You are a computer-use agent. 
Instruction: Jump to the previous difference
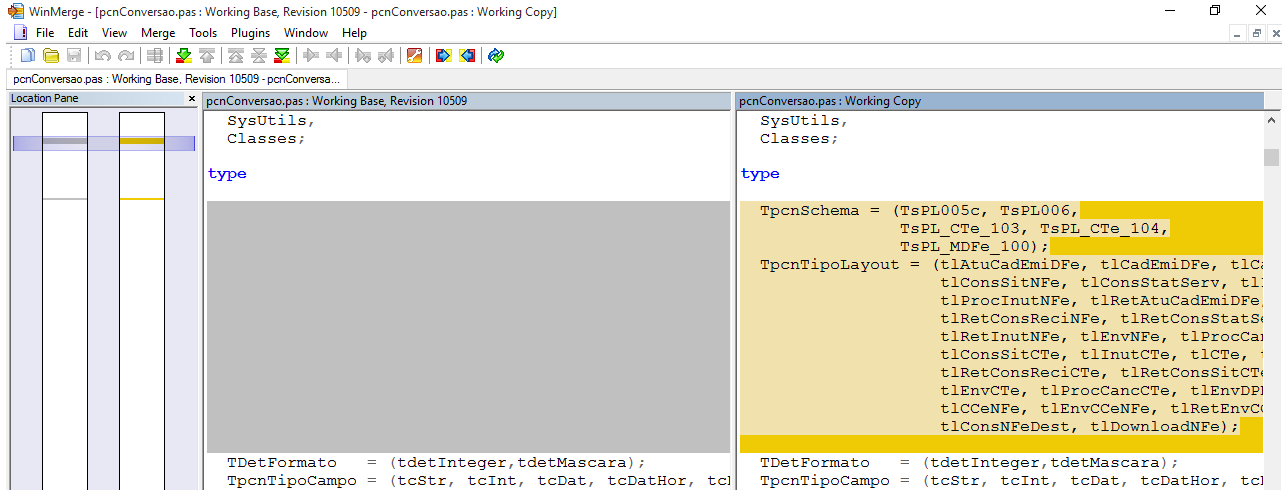[206, 55]
